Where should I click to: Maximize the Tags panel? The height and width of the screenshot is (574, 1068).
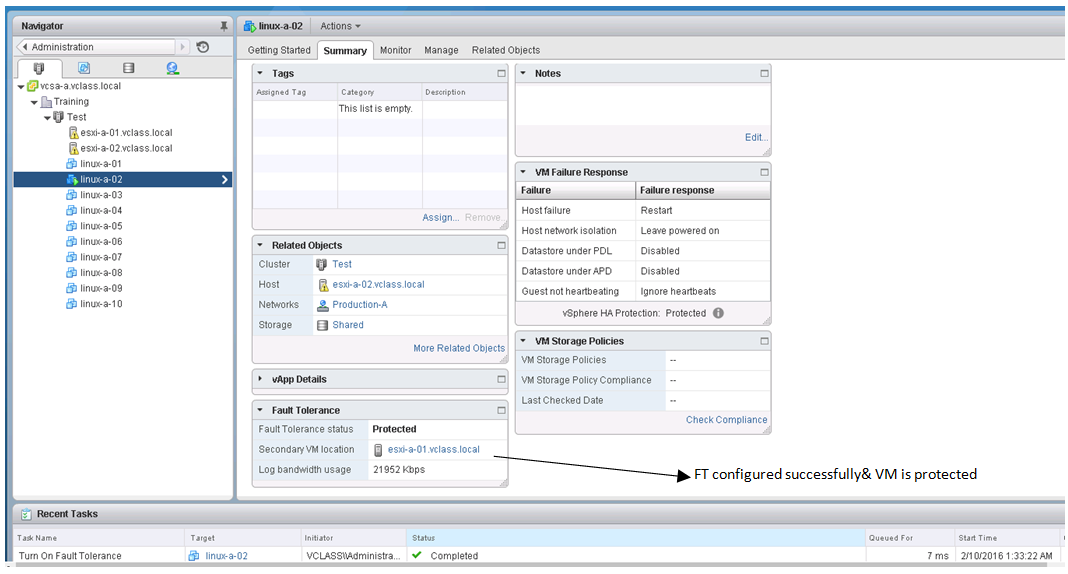click(x=501, y=74)
